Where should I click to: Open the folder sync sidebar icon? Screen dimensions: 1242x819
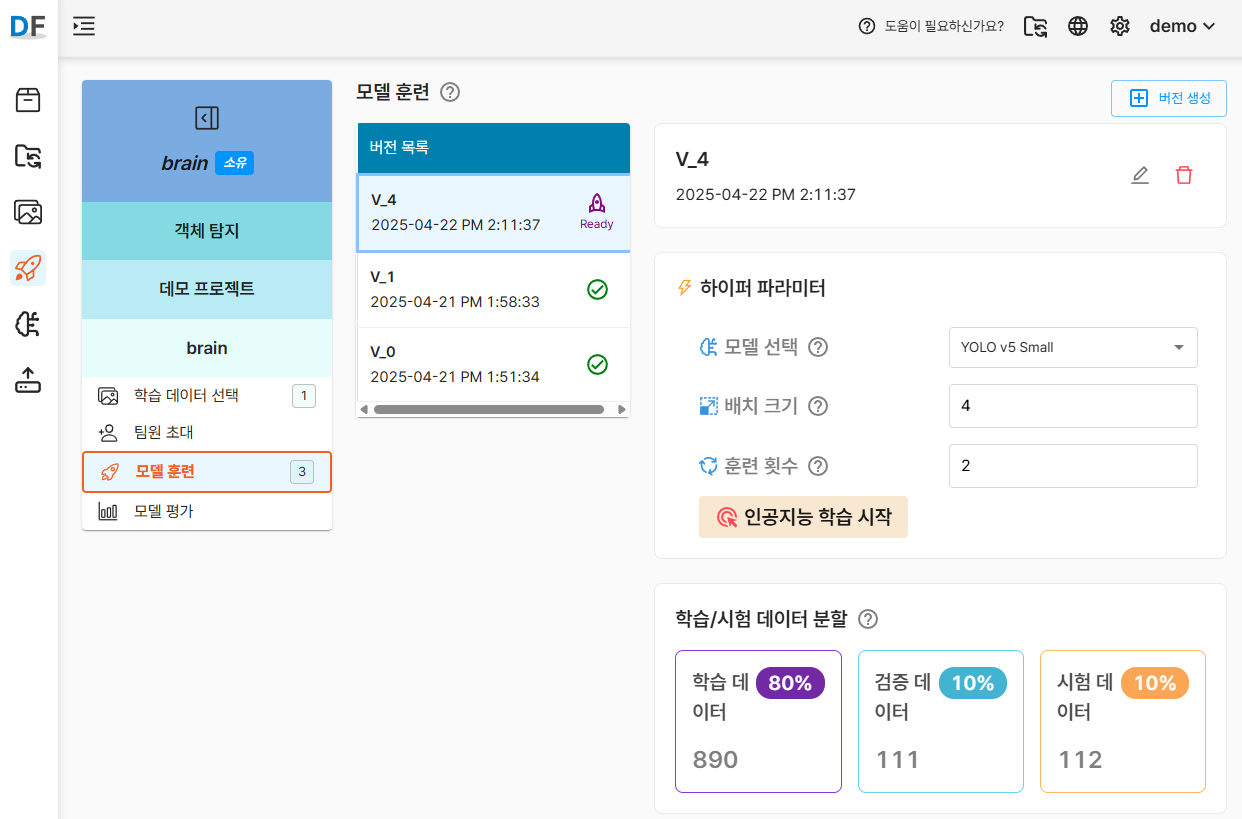pyautogui.click(x=28, y=155)
